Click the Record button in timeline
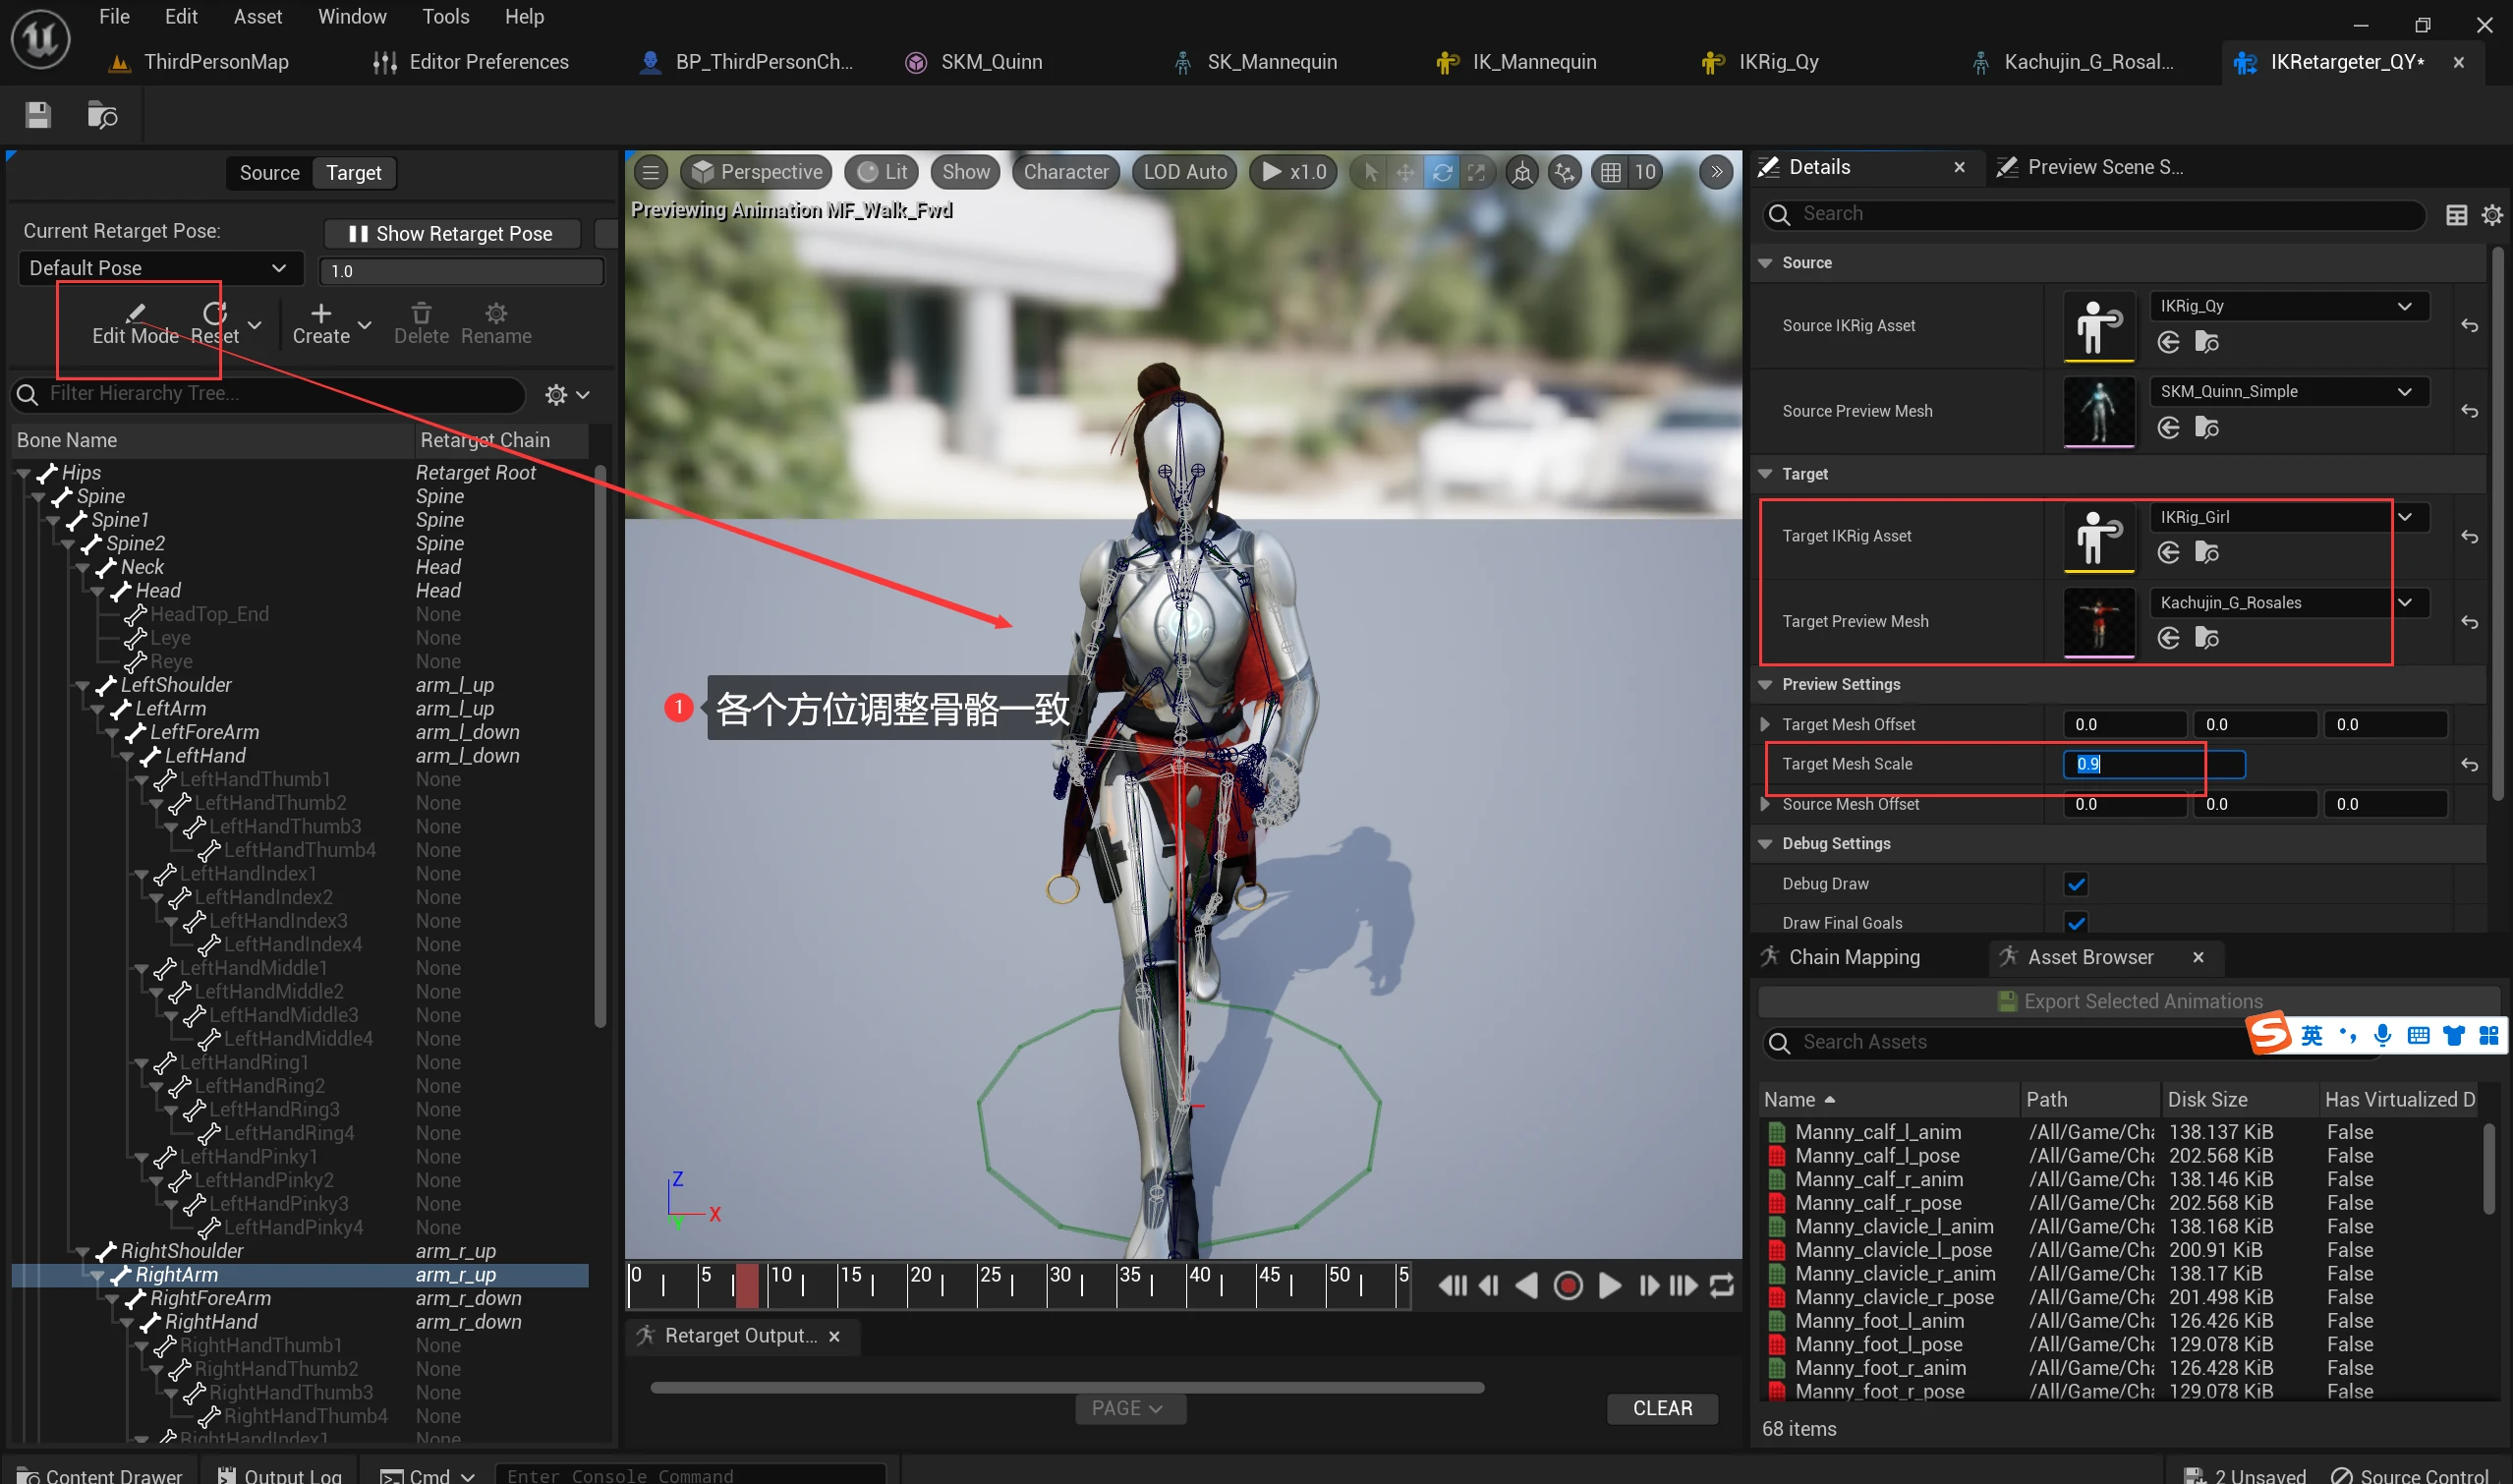The image size is (2513, 1484). (1567, 1285)
